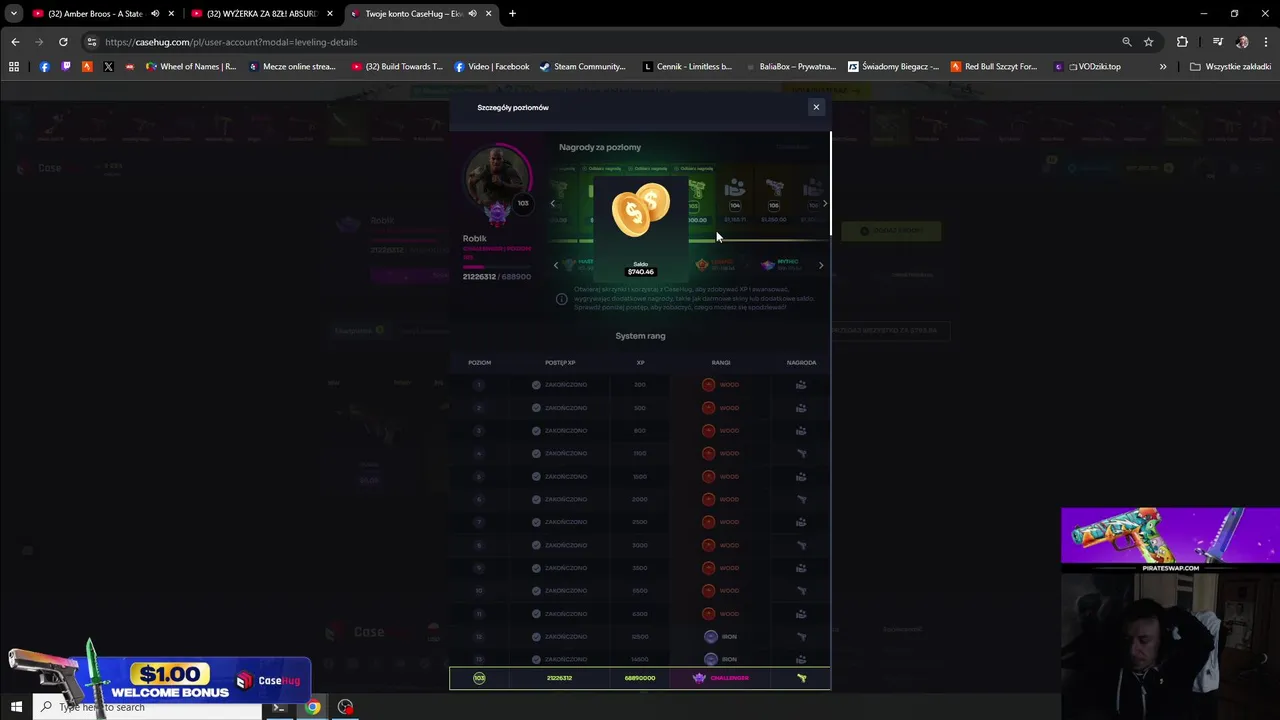1280x720 pixels.
Task: Go to previous rank with left chevron
Action: (556, 265)
